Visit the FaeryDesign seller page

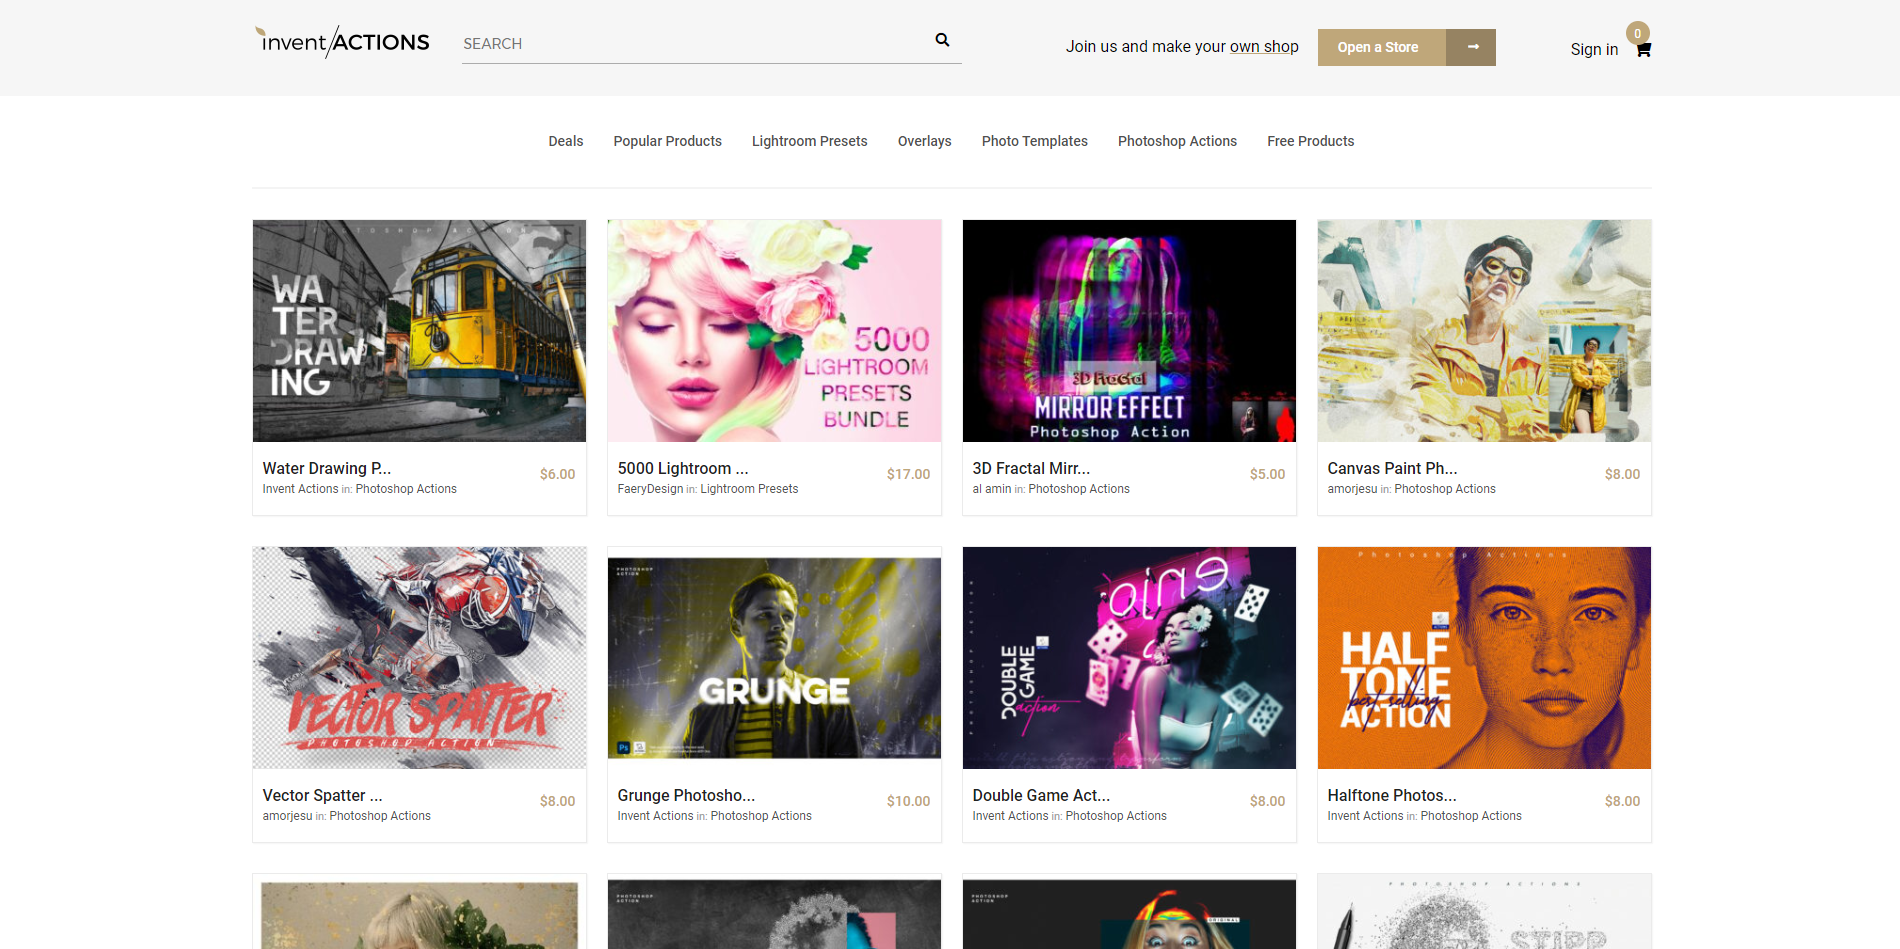click(650, 489)
